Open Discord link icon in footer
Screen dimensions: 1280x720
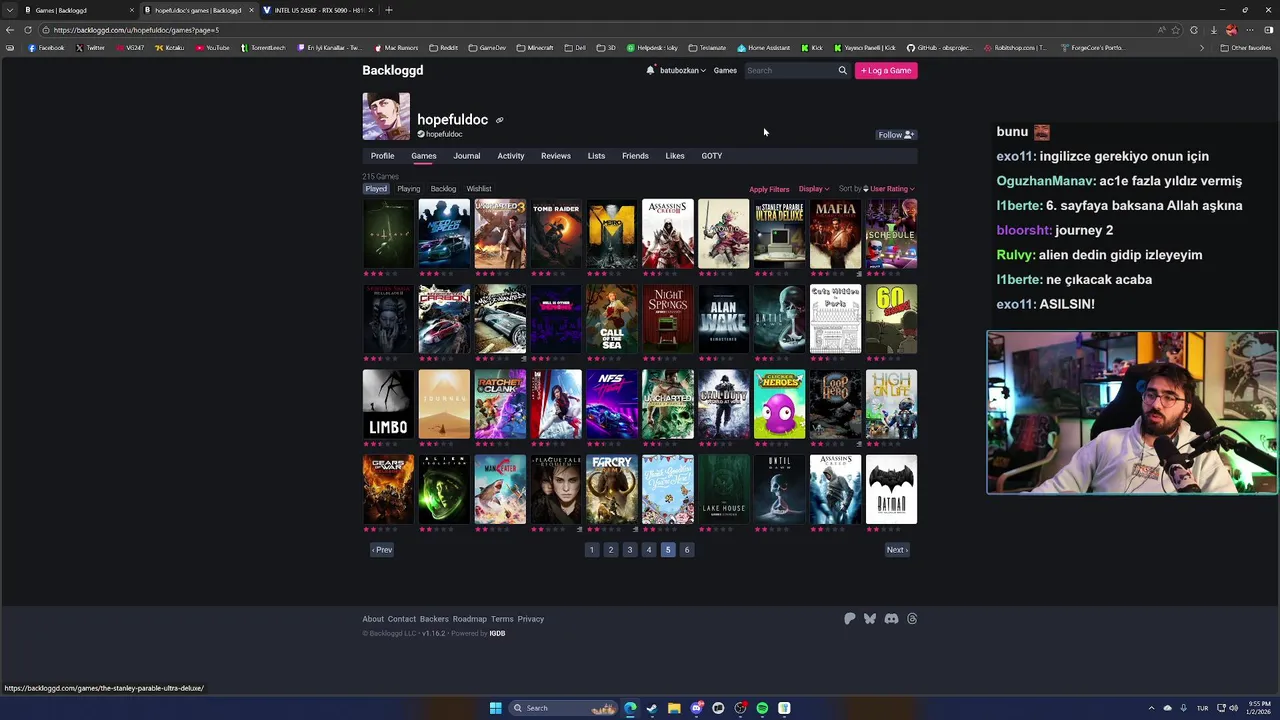pyautogui.click(x=891, y=619)
